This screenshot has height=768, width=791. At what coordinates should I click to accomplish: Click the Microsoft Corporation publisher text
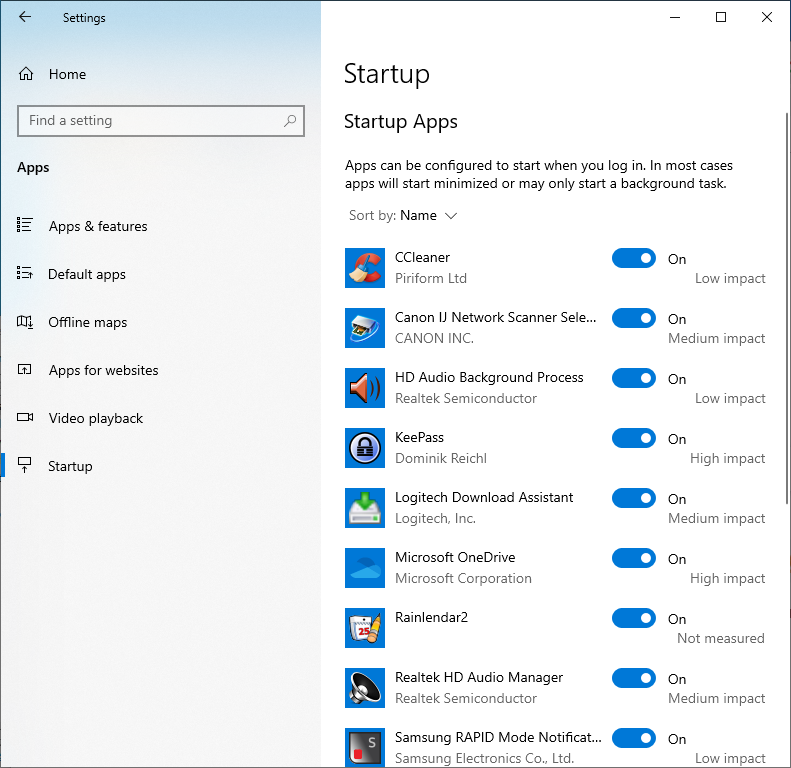tap(463, 578)
